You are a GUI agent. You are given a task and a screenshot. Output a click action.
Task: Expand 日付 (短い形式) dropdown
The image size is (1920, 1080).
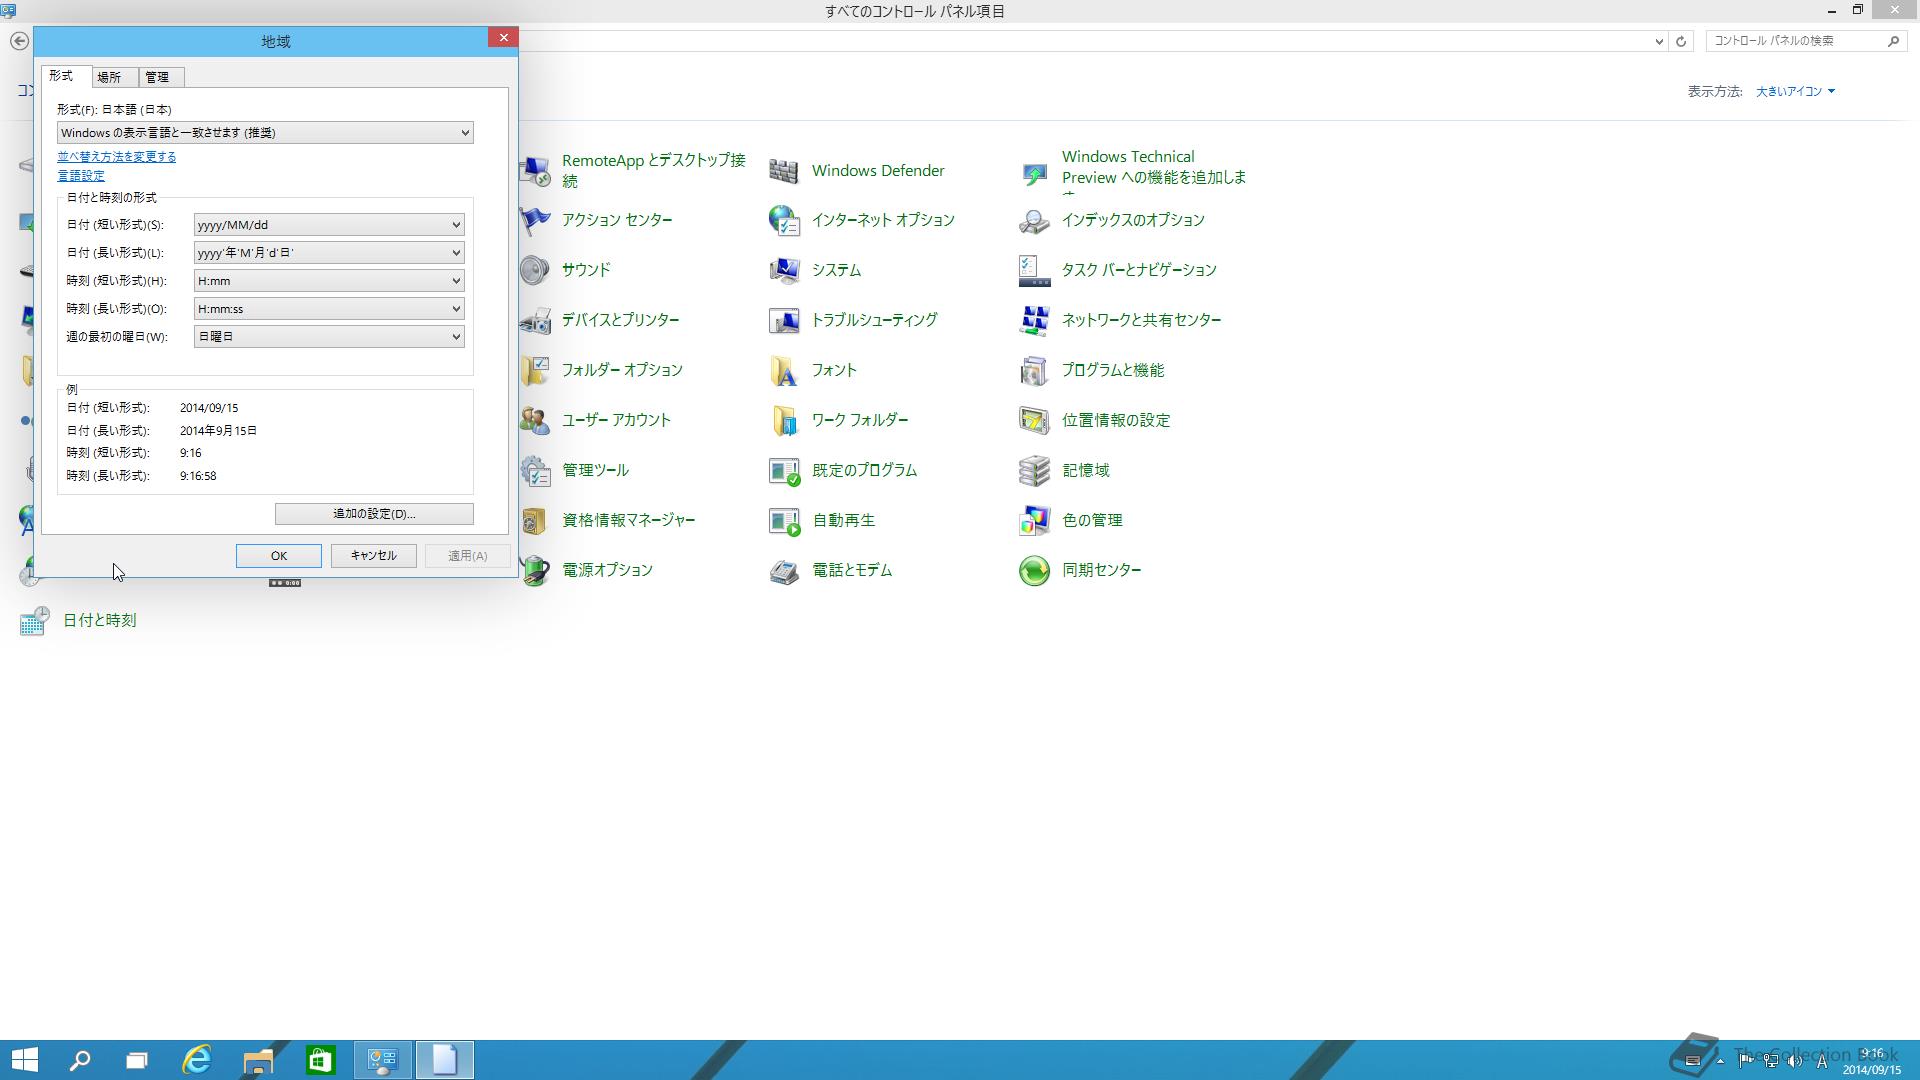pyautogui.click(x=329, y=225)
